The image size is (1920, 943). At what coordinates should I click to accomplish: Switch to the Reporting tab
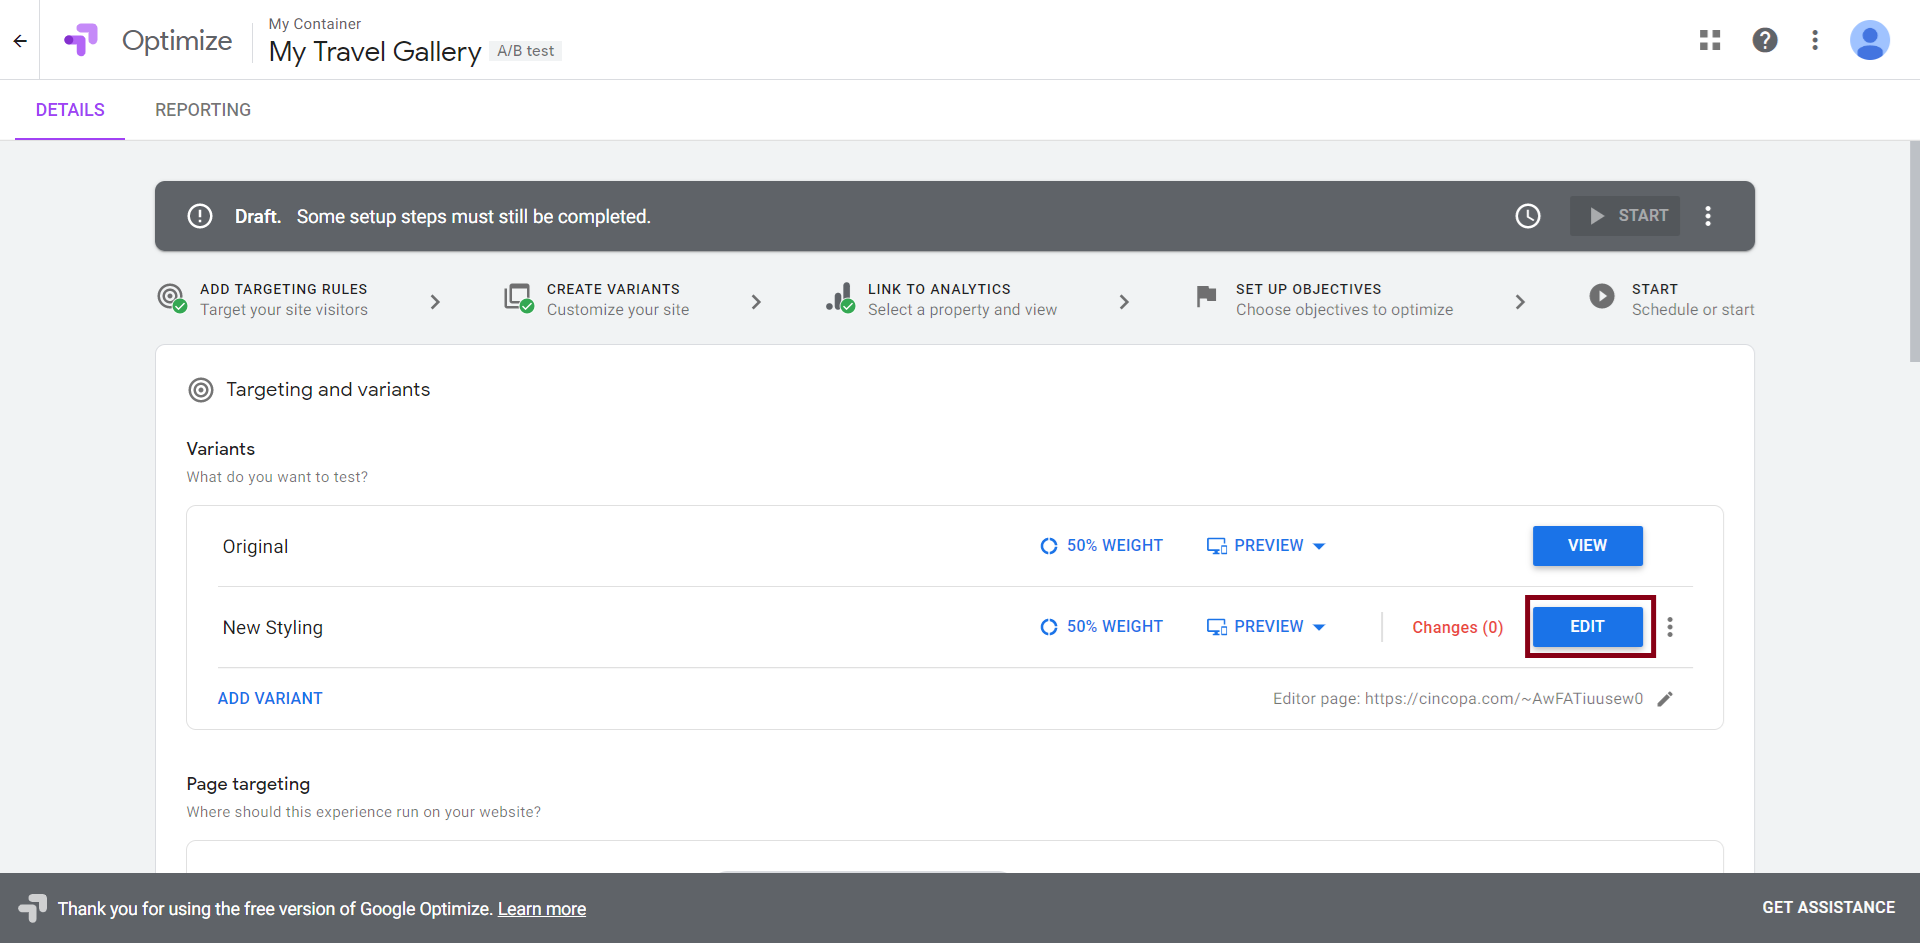pyautogui.click(x=203, y=110)
